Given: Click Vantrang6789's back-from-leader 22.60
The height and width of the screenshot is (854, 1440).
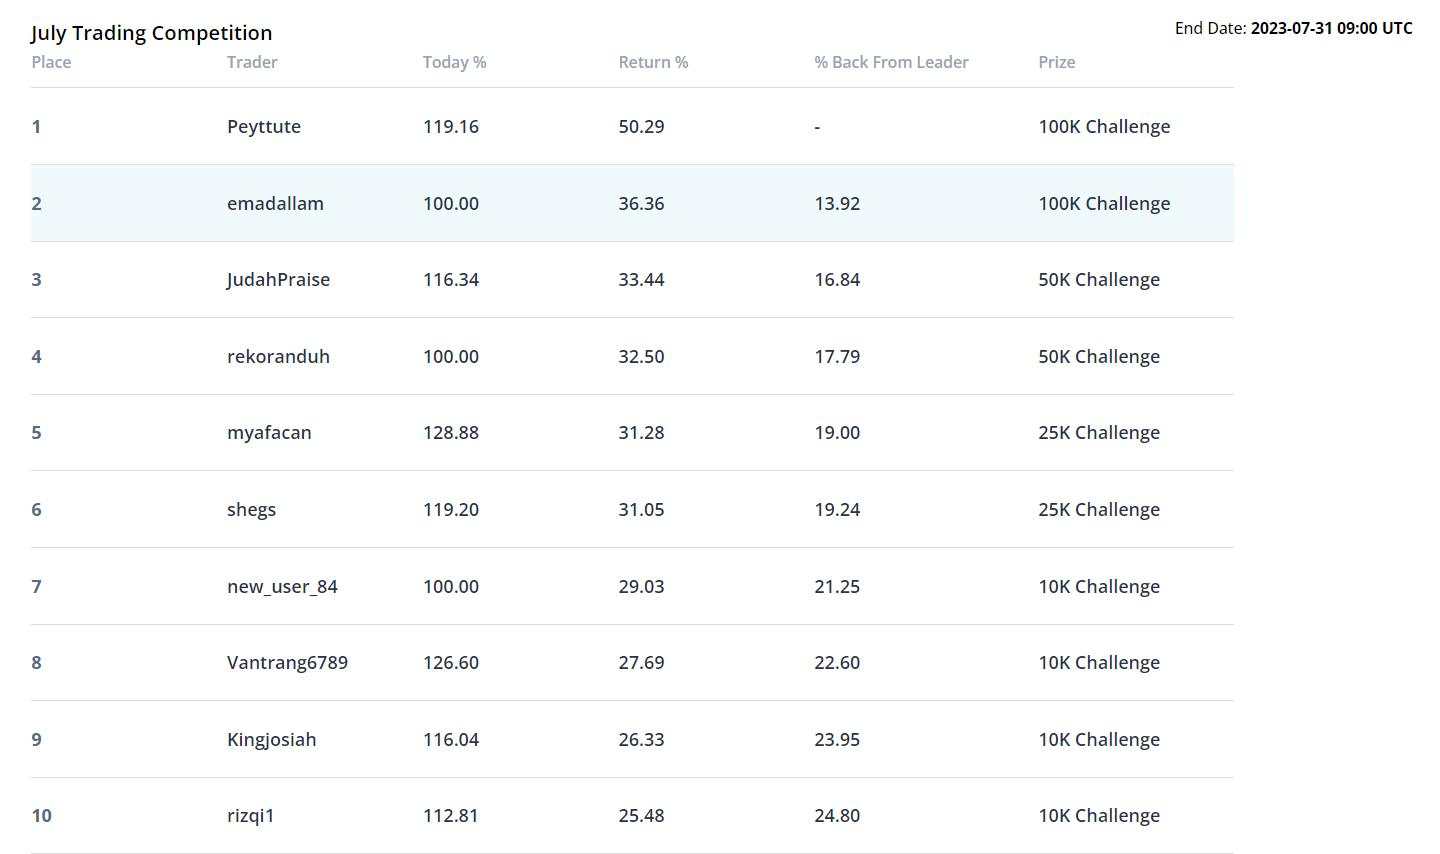Looking at the screenshot, I should 837,662.
